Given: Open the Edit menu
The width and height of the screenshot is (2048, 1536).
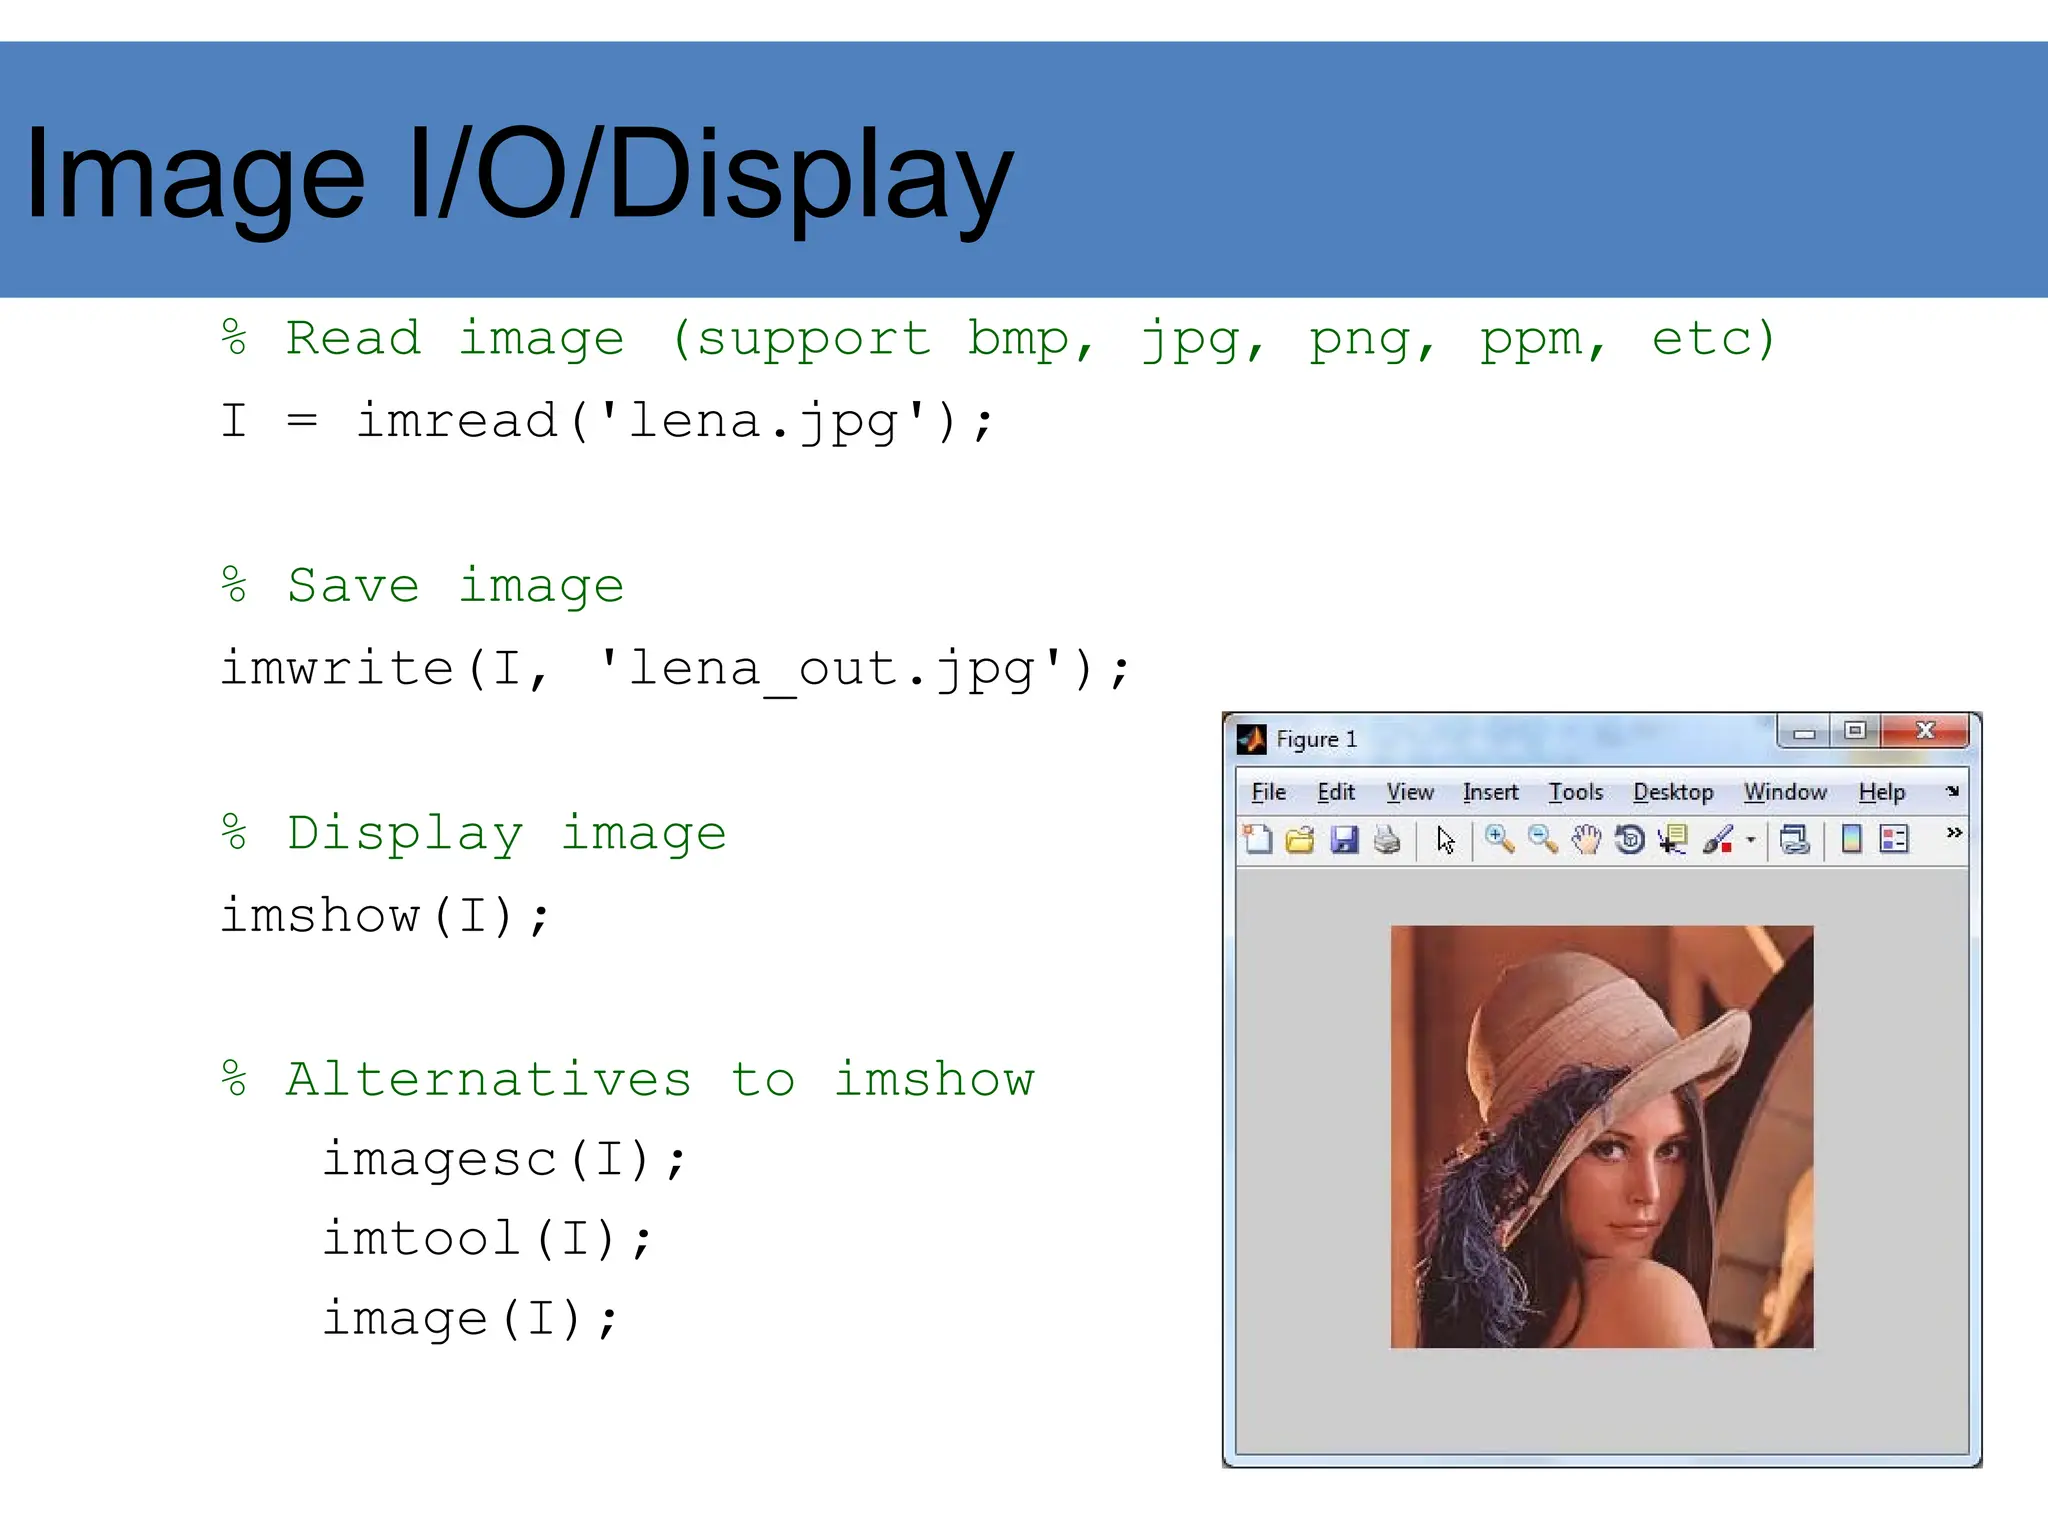Looking at the screenshot, I should pos(1336,792).
